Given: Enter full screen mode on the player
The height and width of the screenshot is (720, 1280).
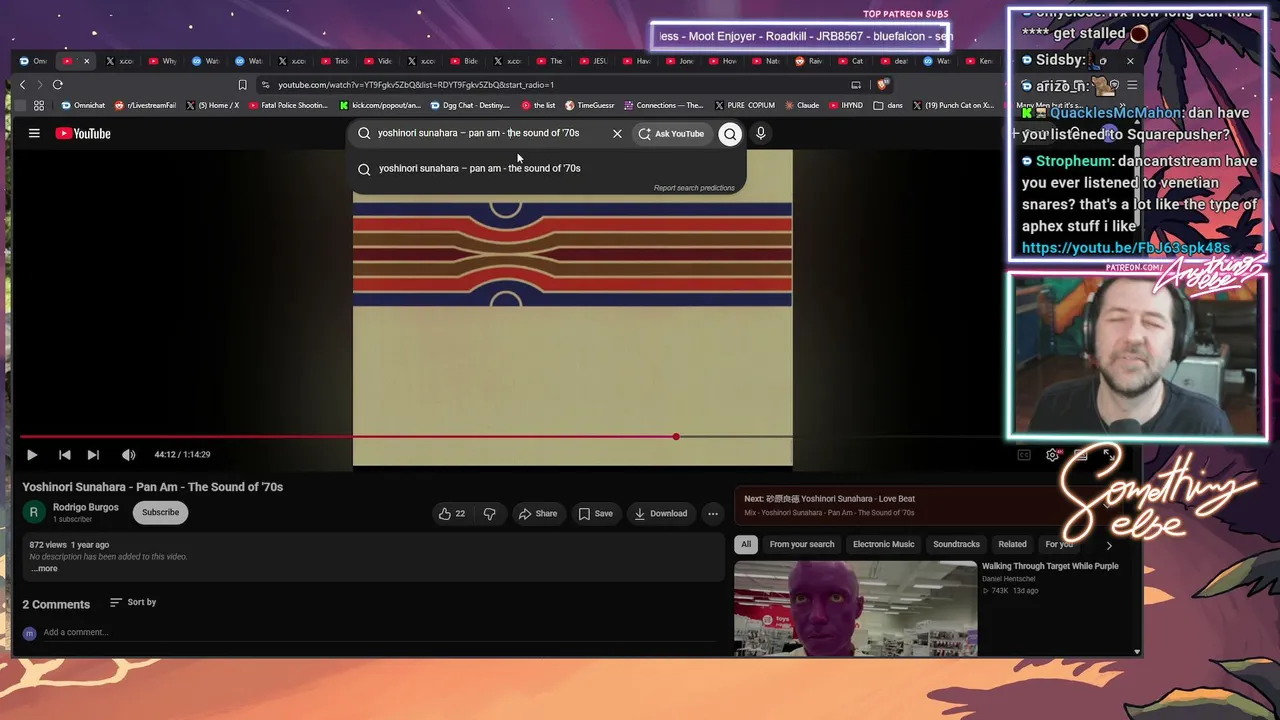Looking at the screenshot, I should pos(1108,455).
